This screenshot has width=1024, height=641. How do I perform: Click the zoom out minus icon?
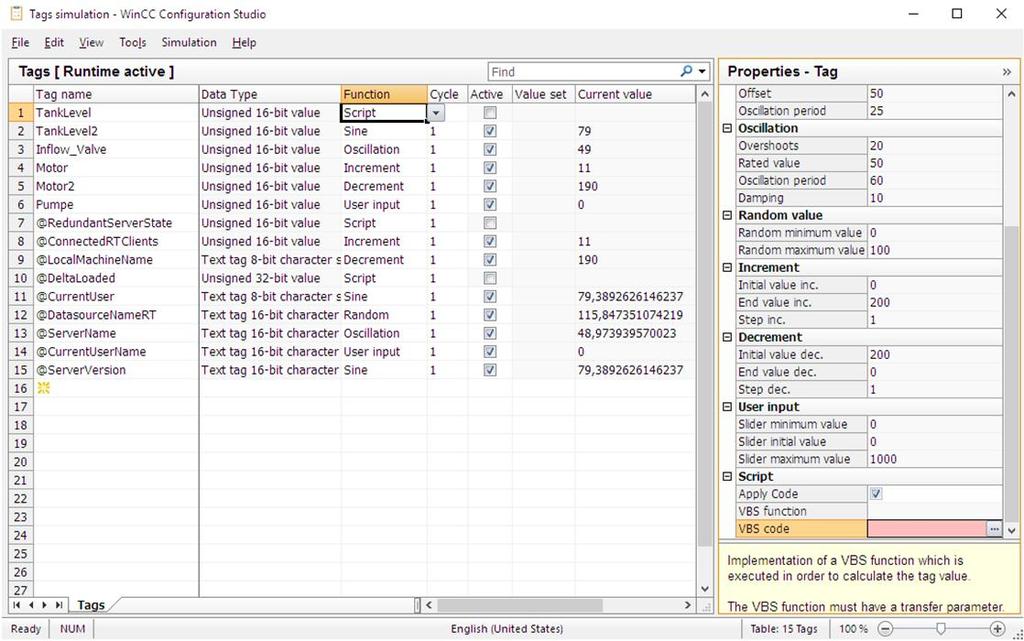885,629
